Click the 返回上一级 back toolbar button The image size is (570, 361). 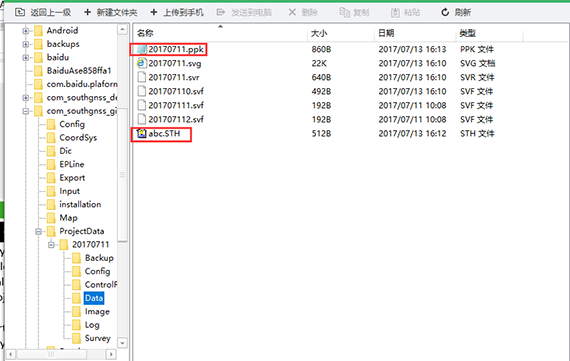coord(43,12)
